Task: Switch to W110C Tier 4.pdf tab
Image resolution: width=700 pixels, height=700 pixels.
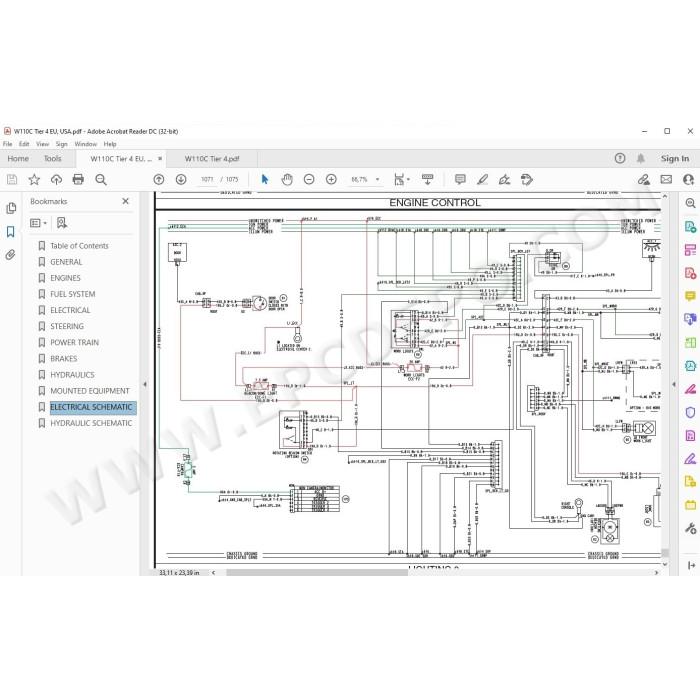Action: [x=212, y=158]
